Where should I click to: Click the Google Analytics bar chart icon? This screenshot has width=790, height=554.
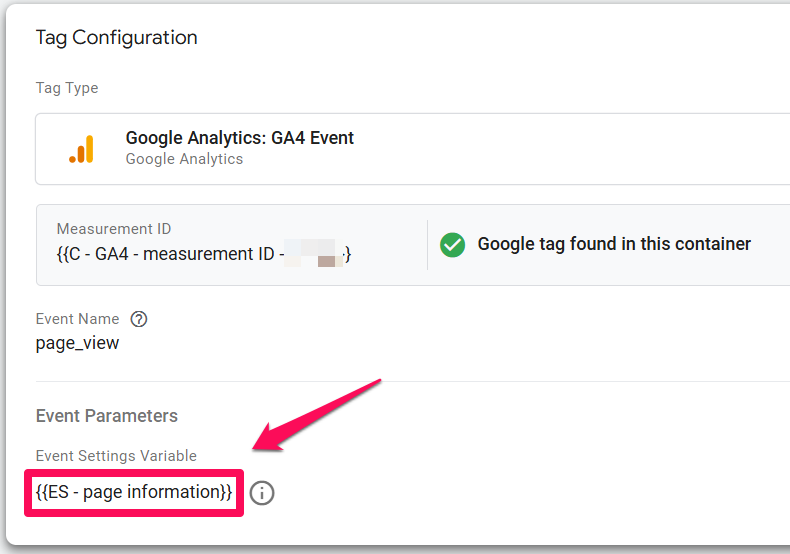click(x=82, y=149)
